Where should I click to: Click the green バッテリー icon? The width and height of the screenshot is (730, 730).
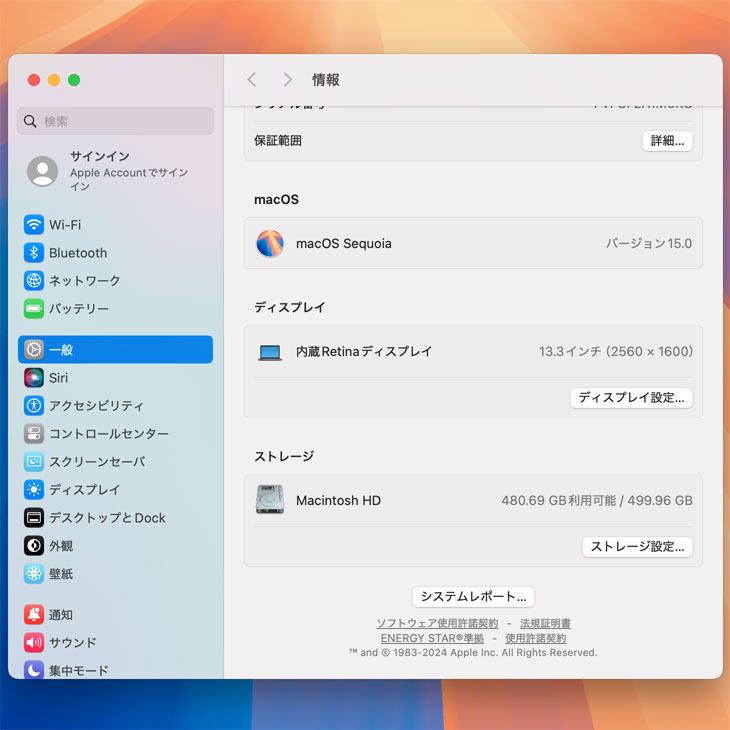pos(34,309)
